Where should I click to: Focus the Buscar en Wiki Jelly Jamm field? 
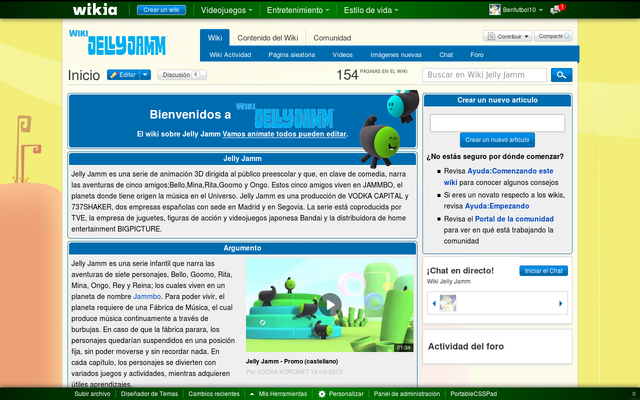coord(484,75)
